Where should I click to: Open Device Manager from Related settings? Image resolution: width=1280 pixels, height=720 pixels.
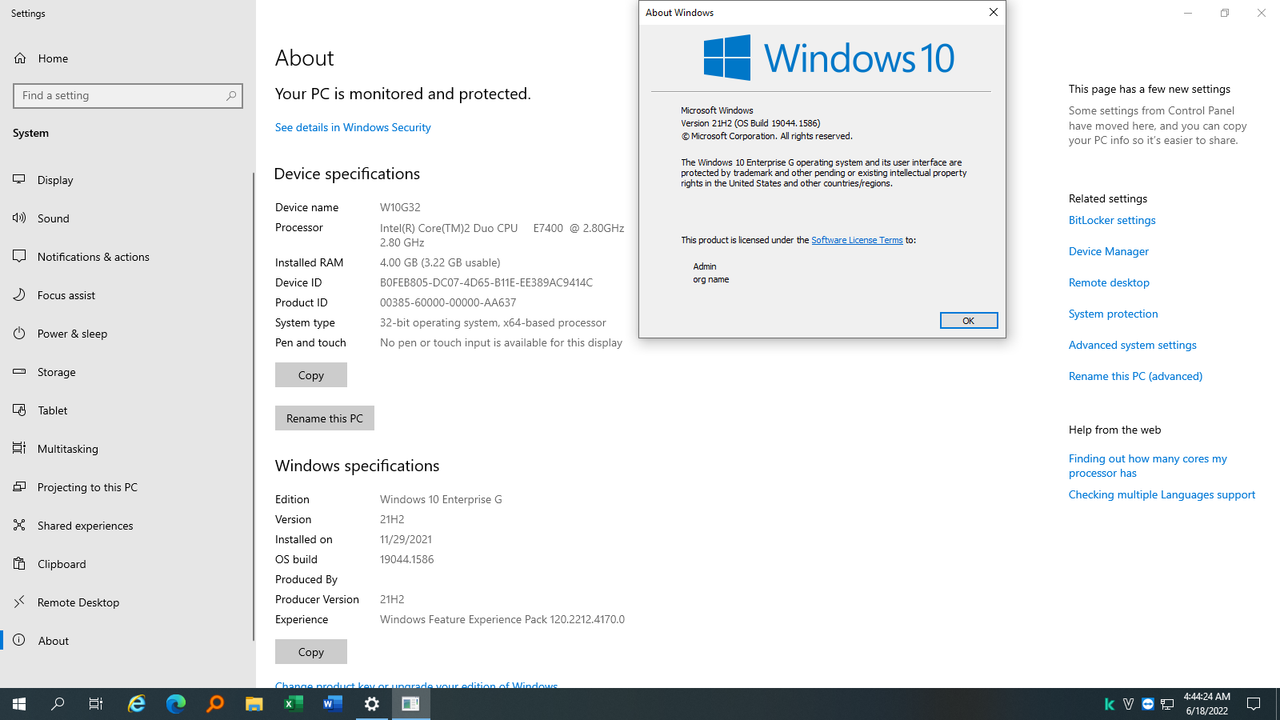(1108, 251)
